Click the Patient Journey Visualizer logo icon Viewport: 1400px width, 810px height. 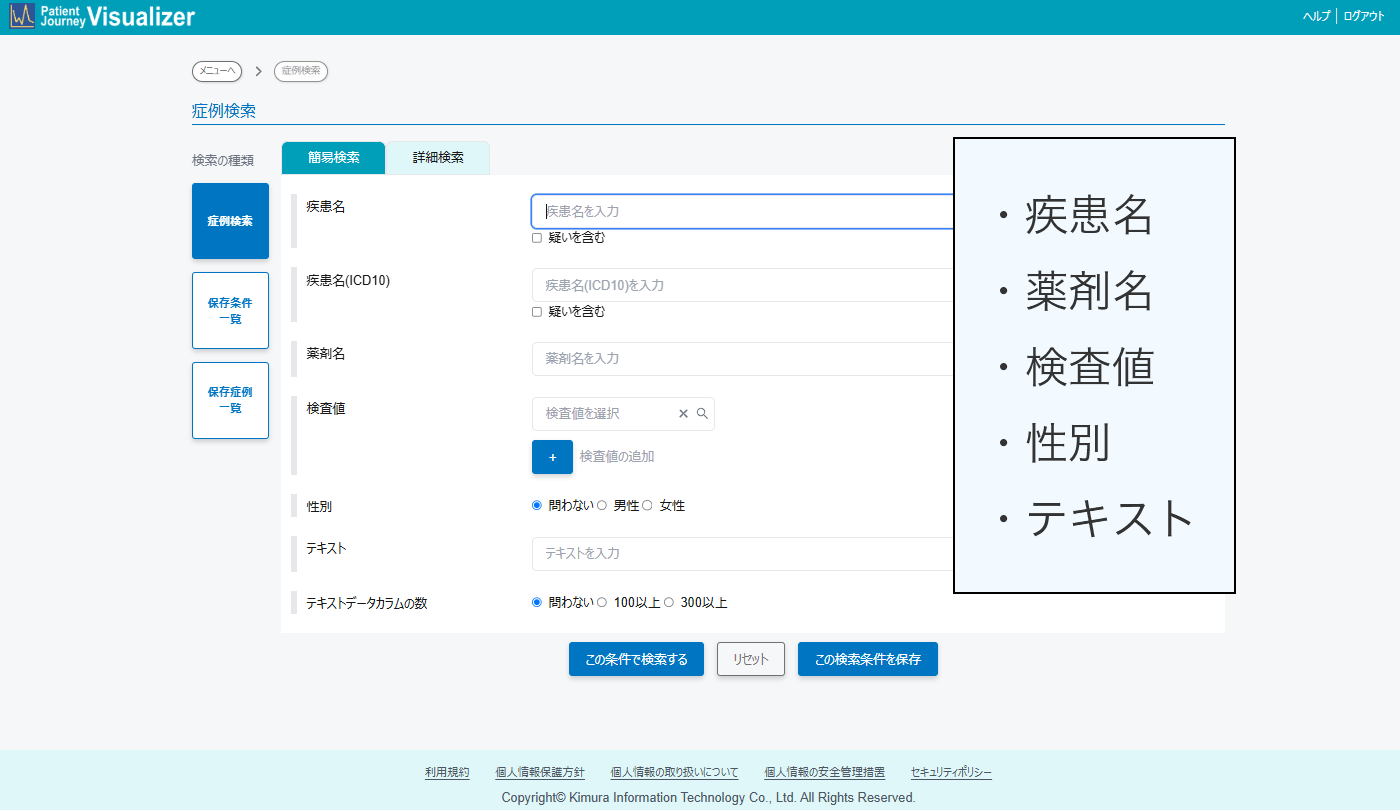22,16
